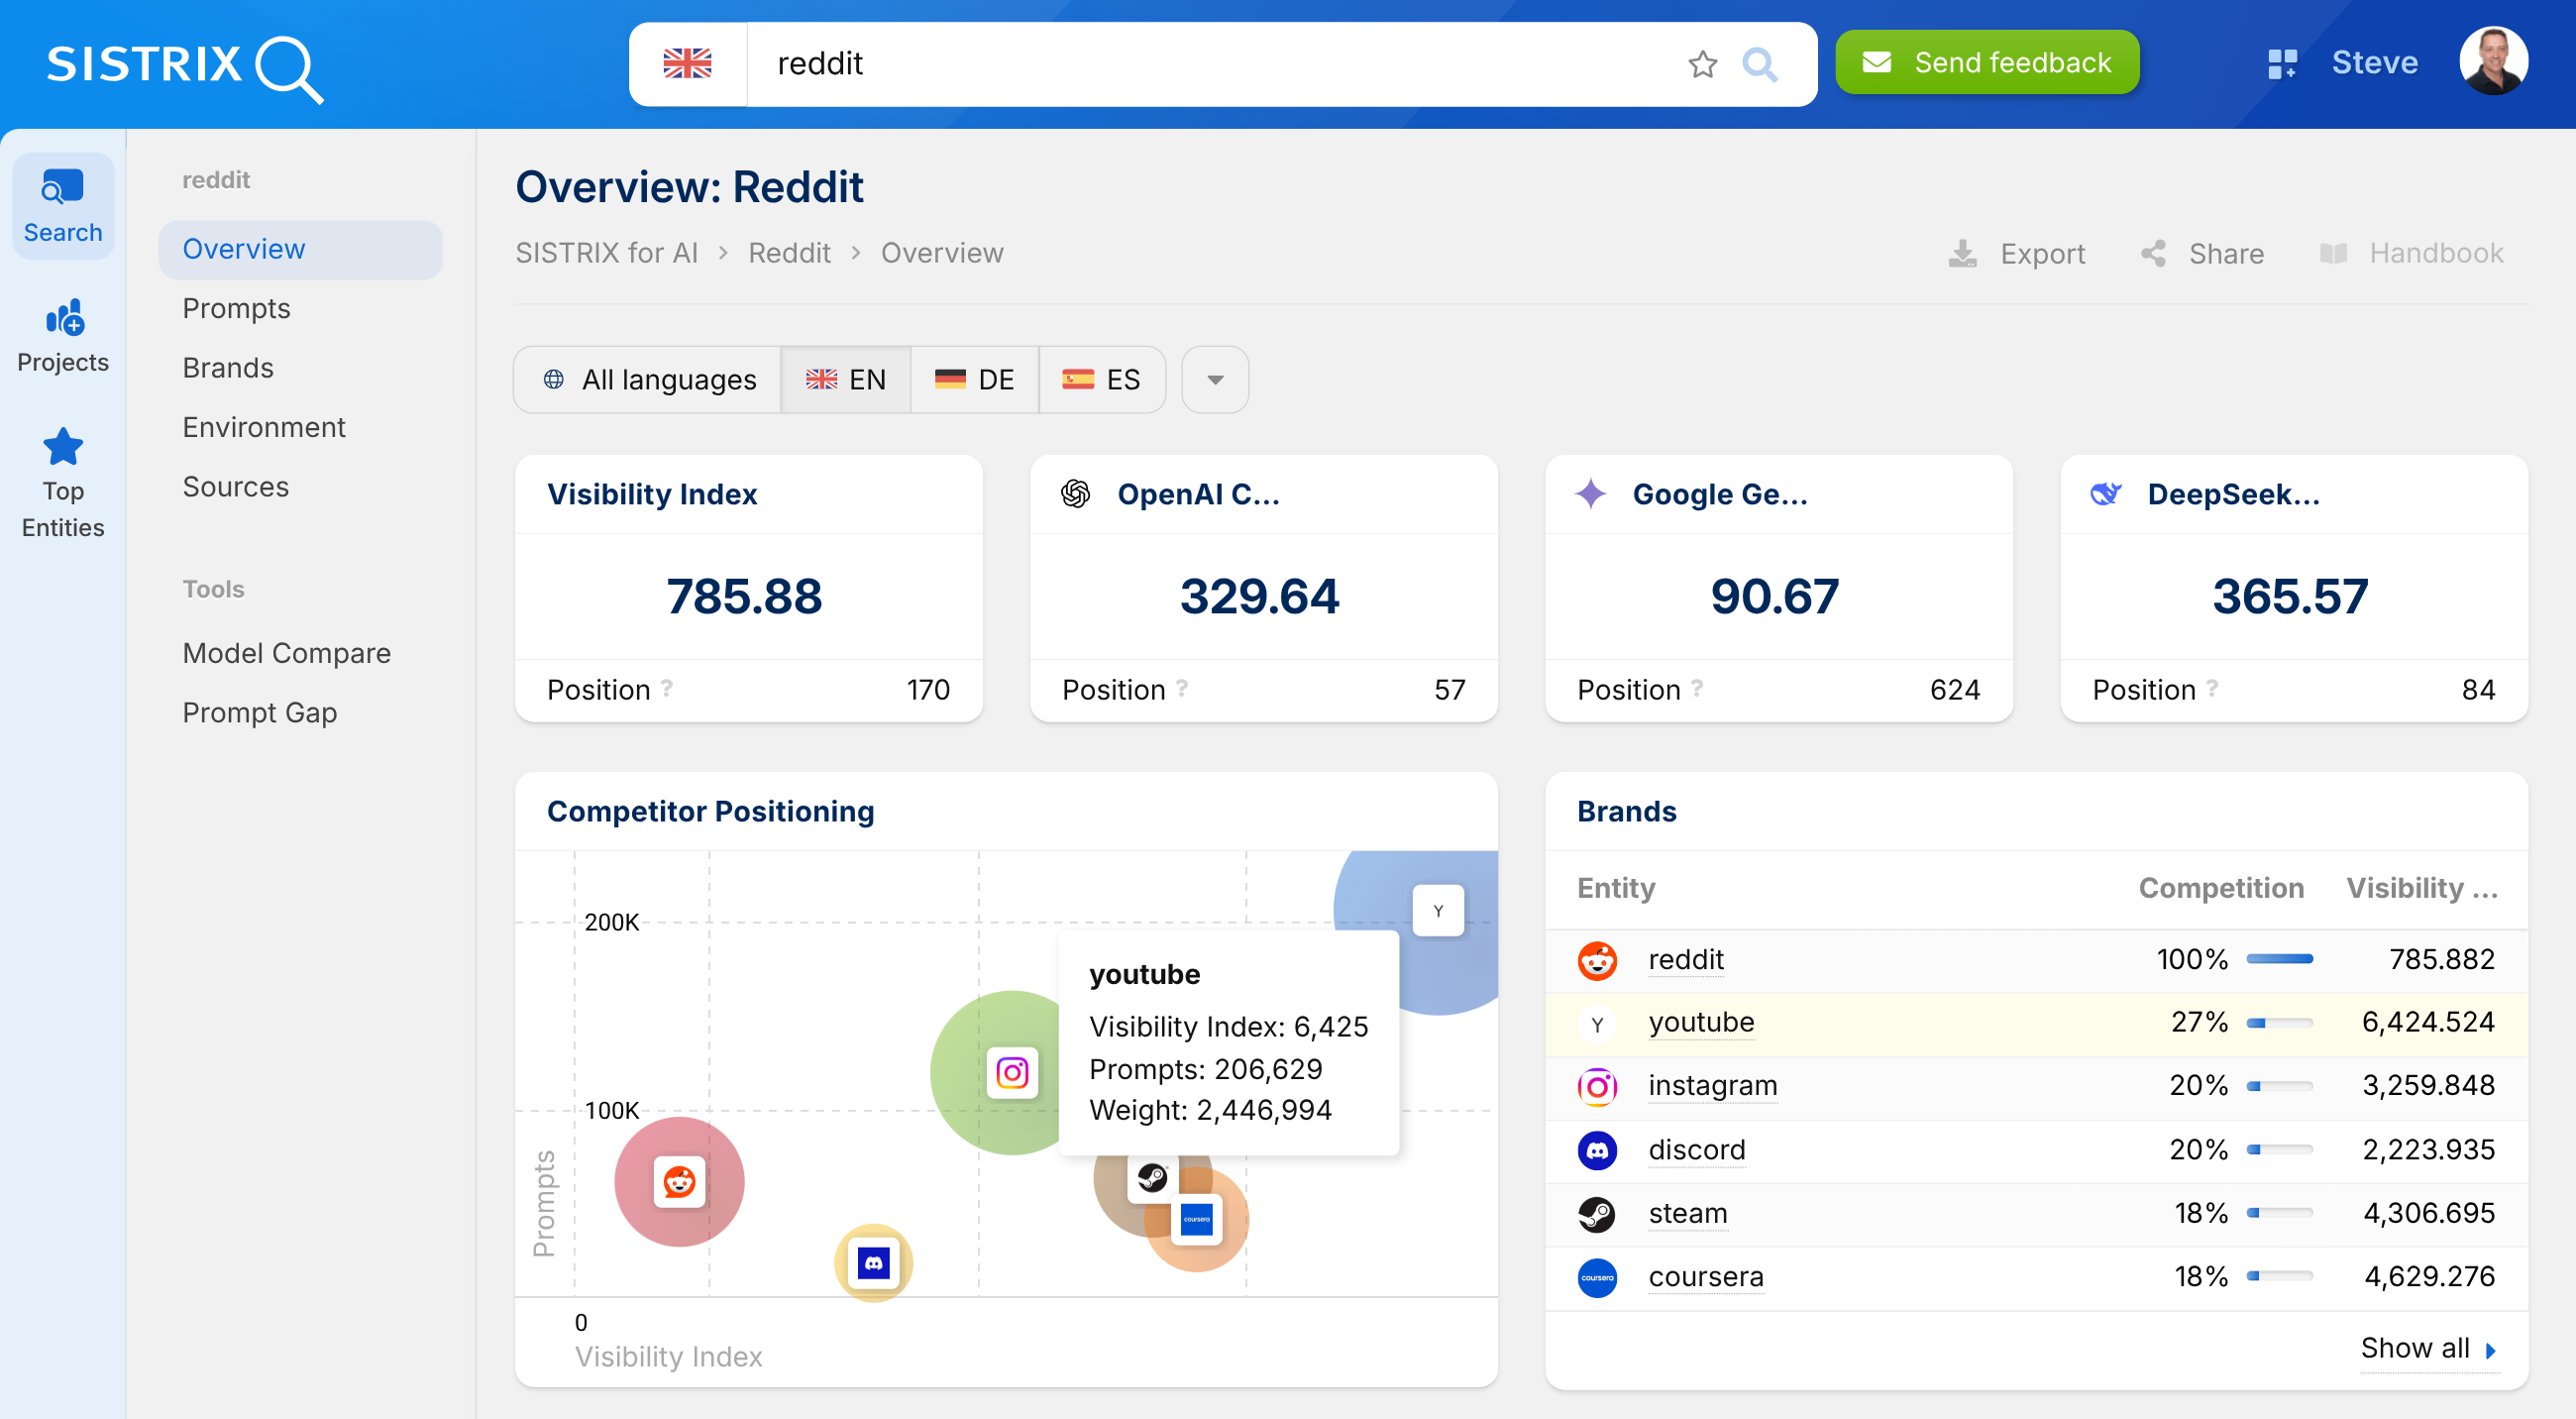
Task: Select the EN language filter
Action: (845, 380)
